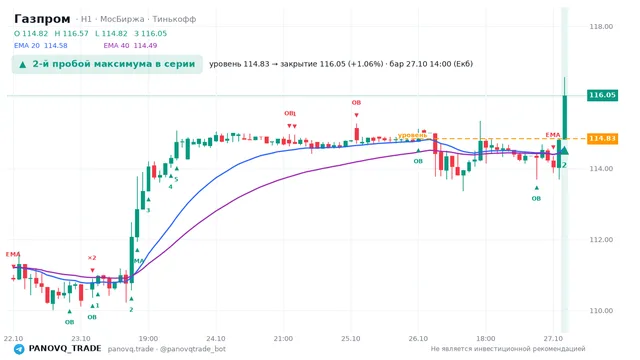Click the "H1 · МосБиржа · Тинькофф" subtitle
The height and width of the screenshot is (360, 640).
click(x=138, y=19)
